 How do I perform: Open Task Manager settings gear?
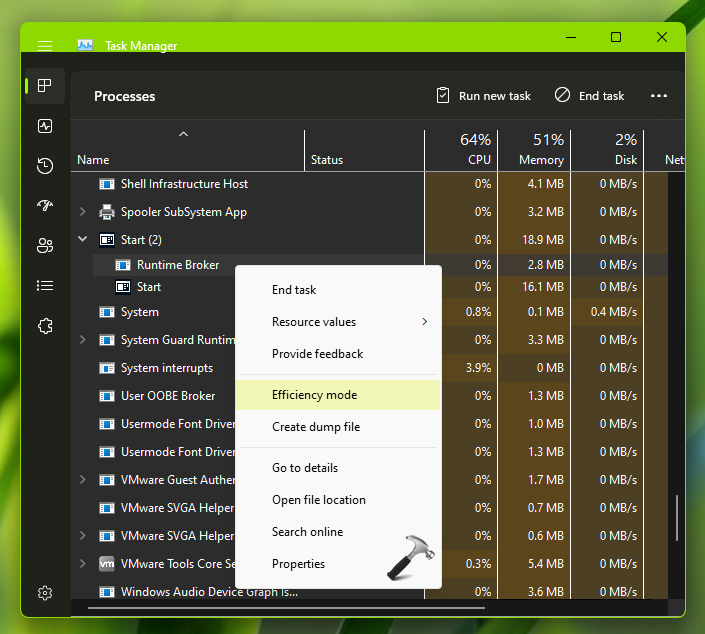click(x=45, y=593)
